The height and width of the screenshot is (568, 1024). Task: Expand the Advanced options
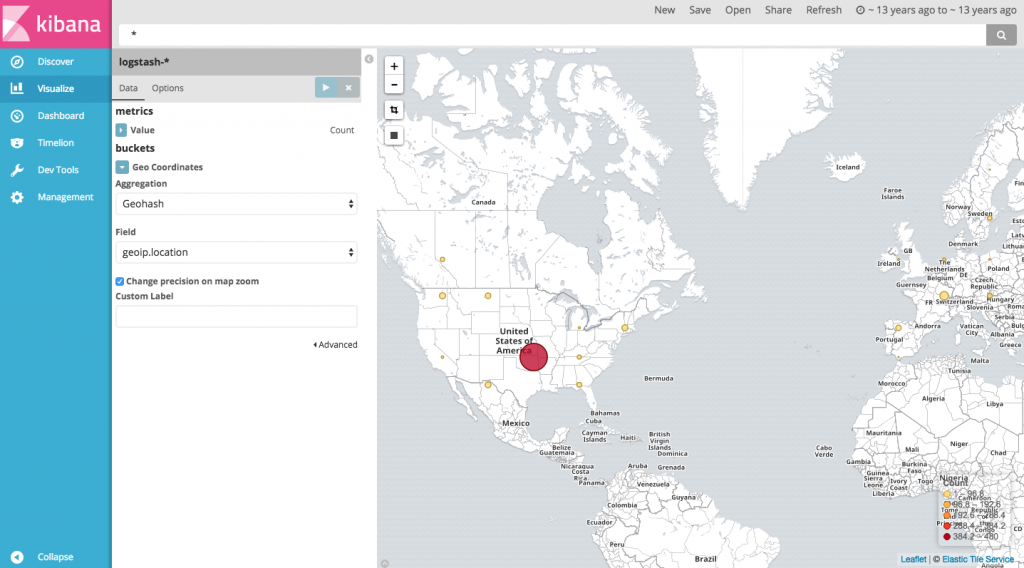[x=335, y=345]
